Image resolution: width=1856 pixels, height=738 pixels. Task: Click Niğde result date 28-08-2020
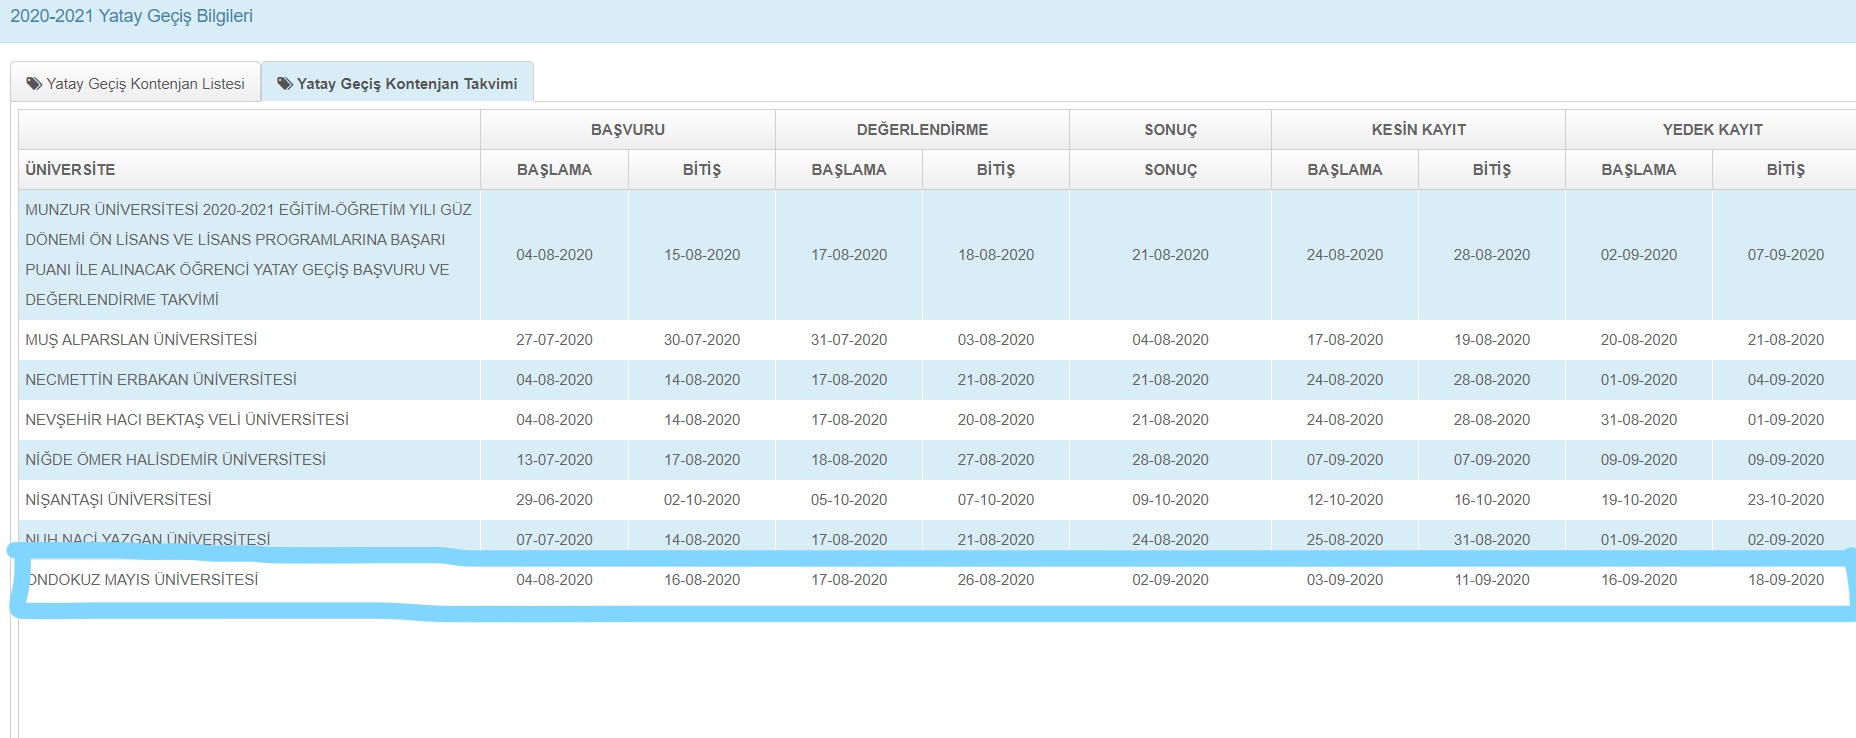point(1170,460)
